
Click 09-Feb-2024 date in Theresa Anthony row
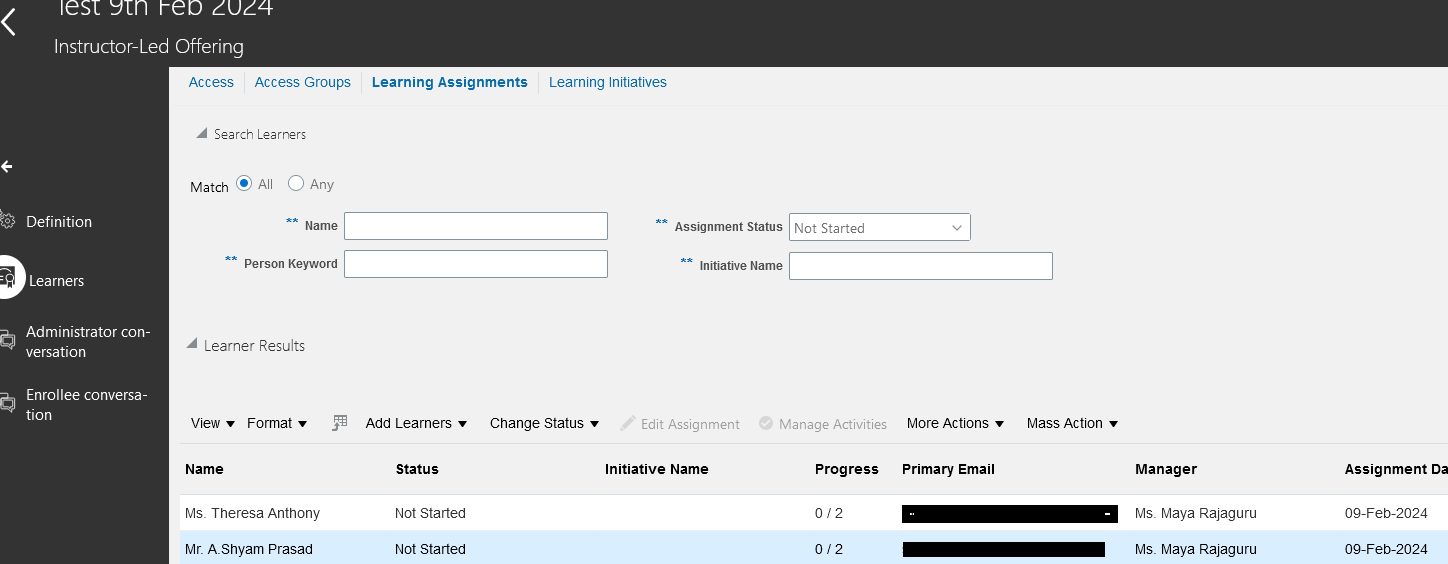(1386, 513)
